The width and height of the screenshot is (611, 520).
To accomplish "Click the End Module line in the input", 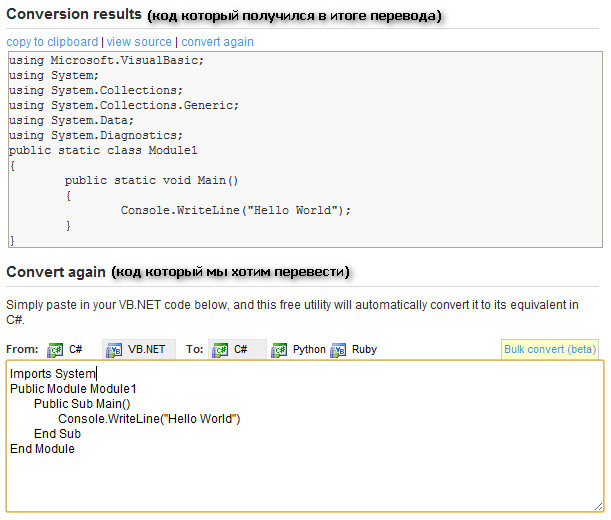I will pyautogui.click(x=42, y=449).
